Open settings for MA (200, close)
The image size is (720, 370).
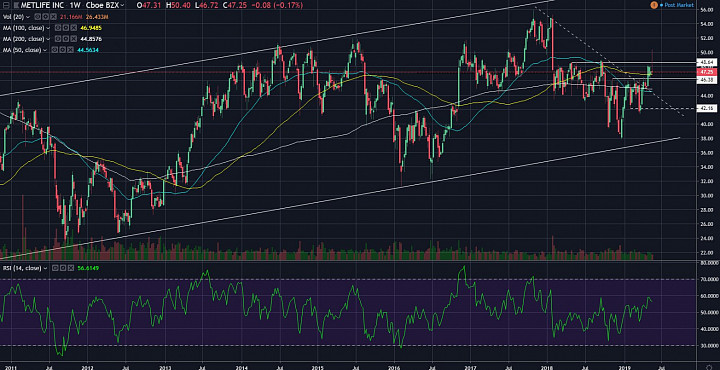coord(66,39)
